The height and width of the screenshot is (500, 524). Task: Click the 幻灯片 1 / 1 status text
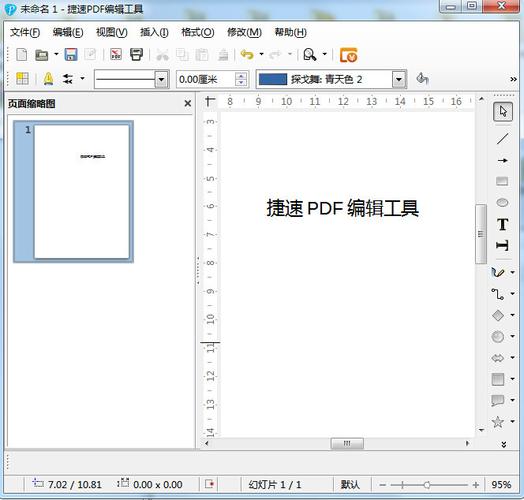[x=274, y=485]
